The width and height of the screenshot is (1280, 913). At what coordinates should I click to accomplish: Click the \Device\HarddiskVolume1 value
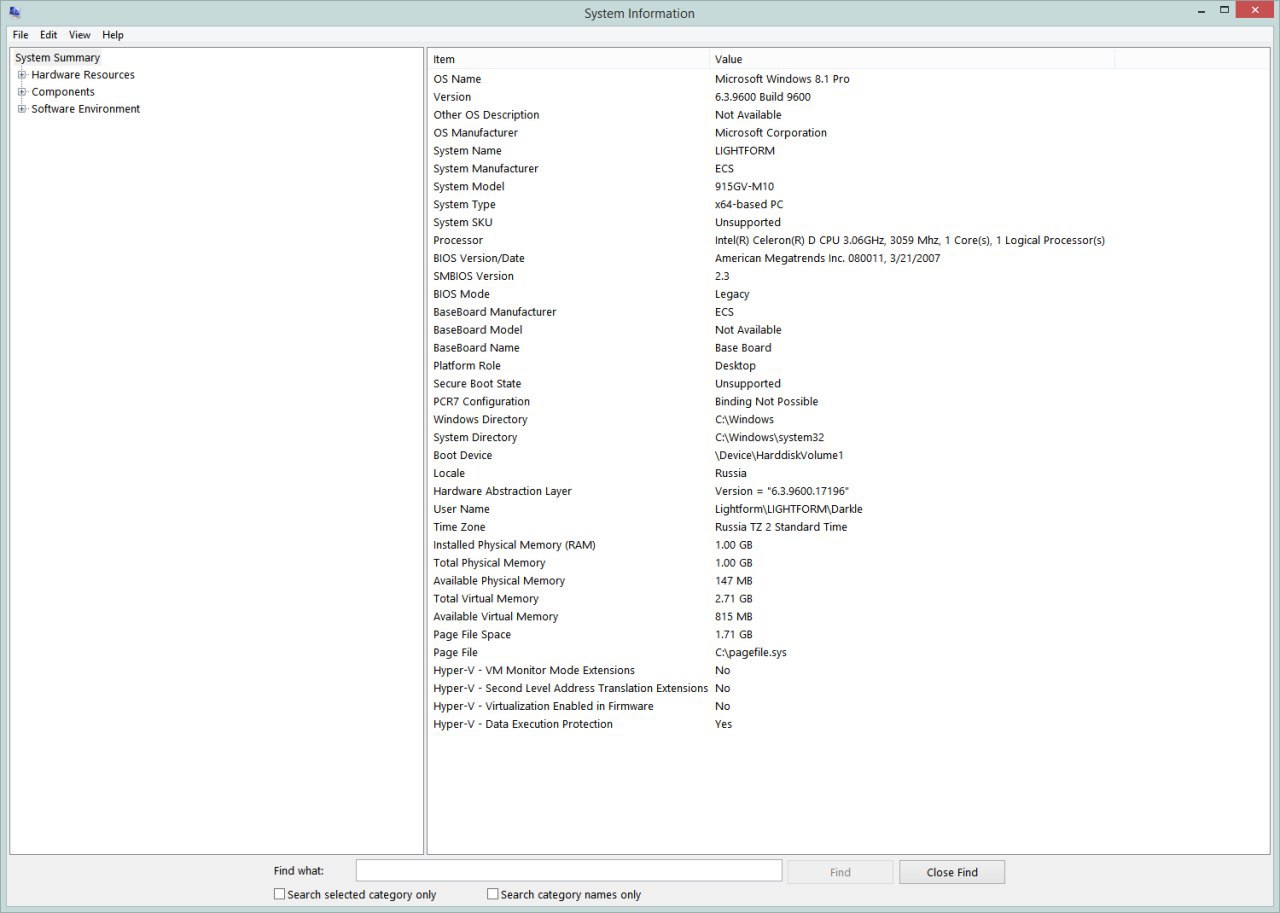pyautogui.click(x=779, y=456)
